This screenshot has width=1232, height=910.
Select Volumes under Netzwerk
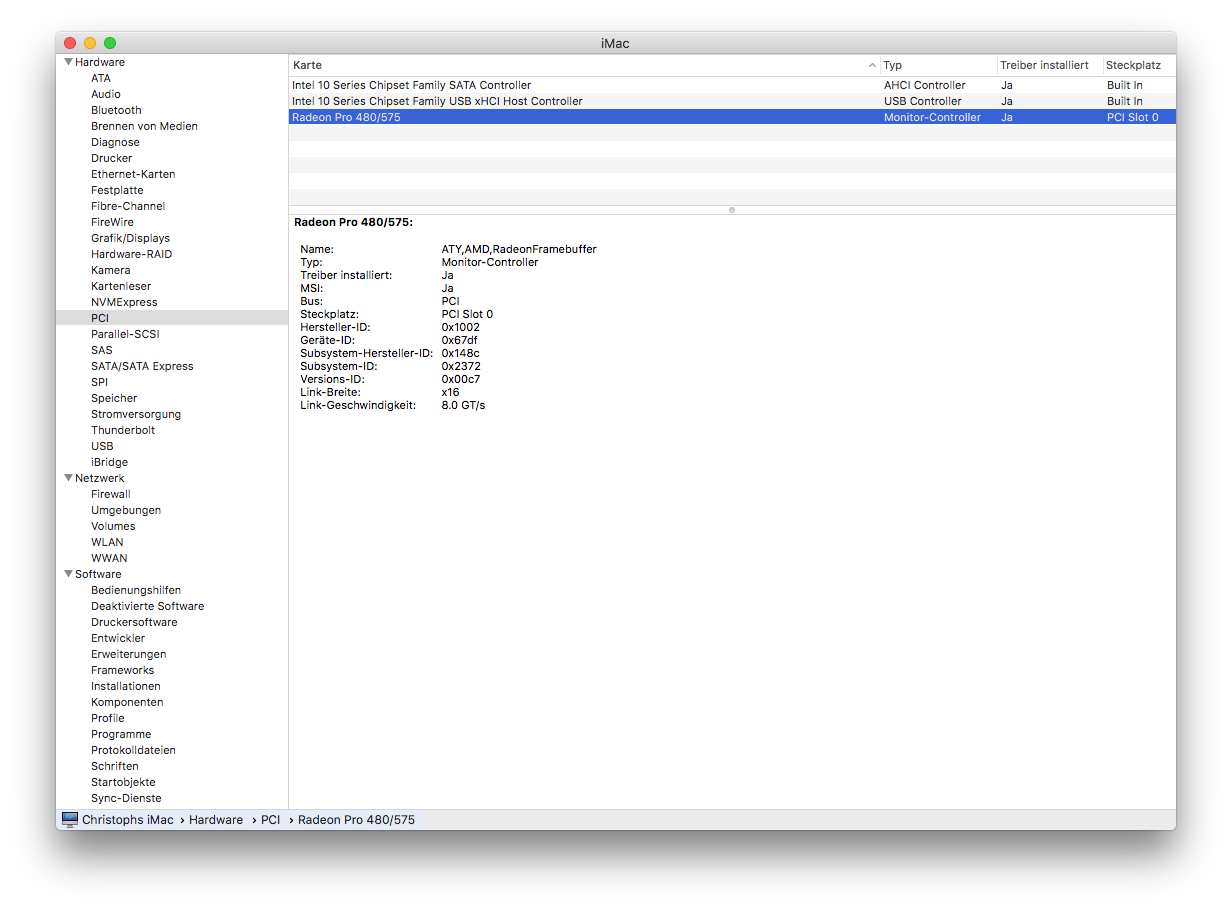(113, 526)
